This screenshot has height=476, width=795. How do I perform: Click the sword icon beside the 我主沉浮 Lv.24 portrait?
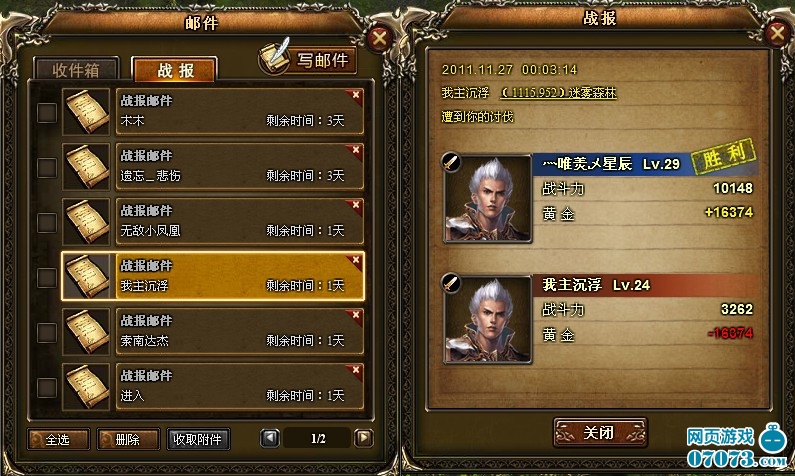coord(451,283)
